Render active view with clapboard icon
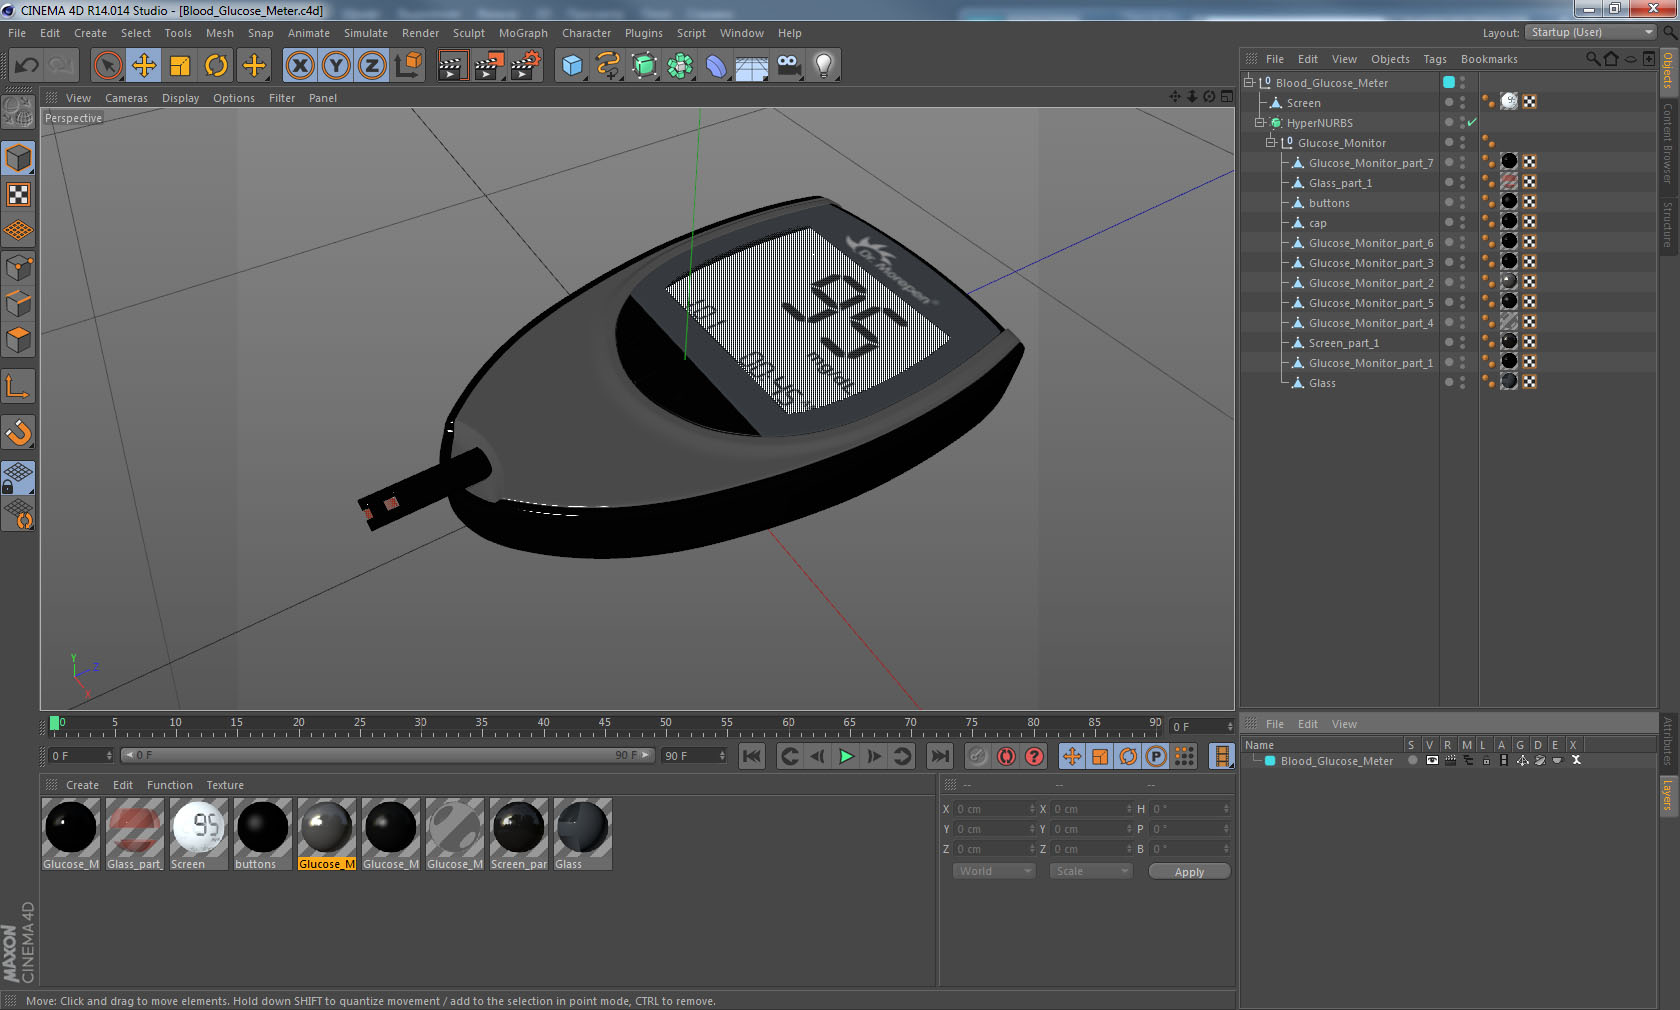This screenshot has width=1680, height=1010. pyautogui.click(x=452, y=66)
